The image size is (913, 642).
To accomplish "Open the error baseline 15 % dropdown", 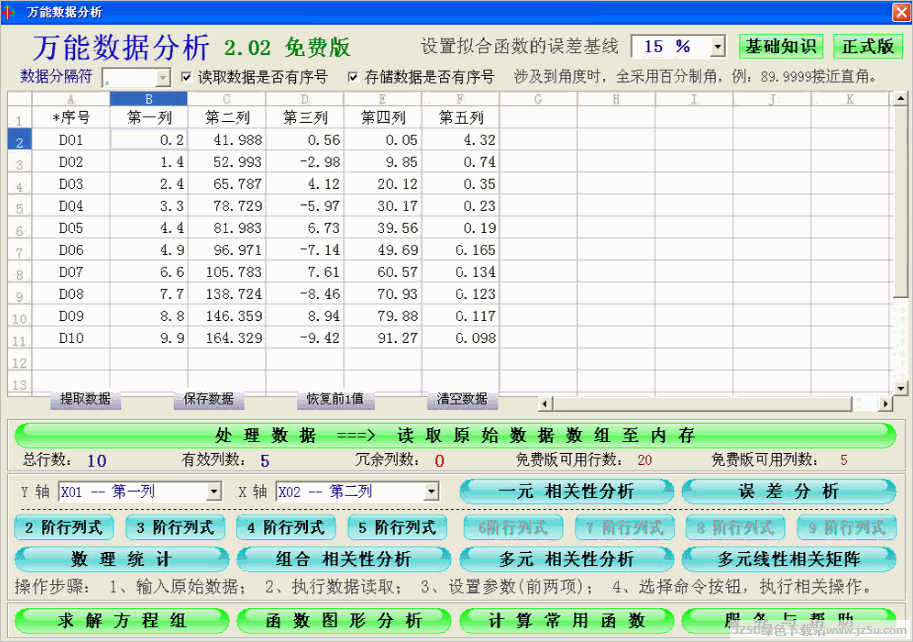I will point(718,47).
